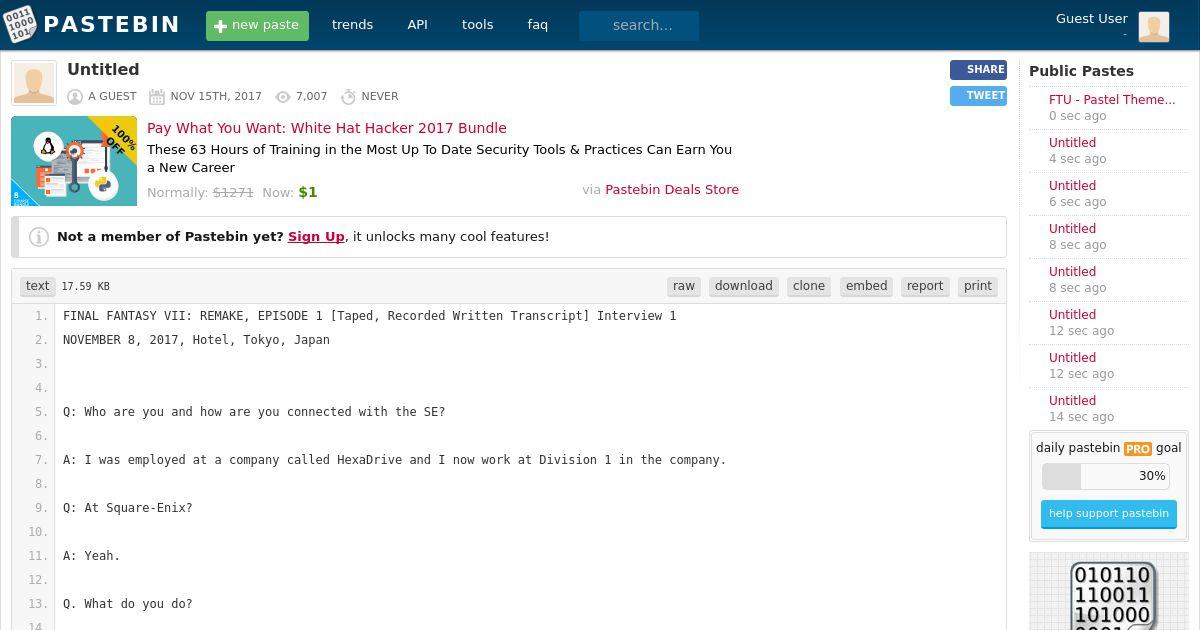Viewport: 1200px width, 630px height.
Task: Click the info icon in signup notice
Action: coord(39,237)
